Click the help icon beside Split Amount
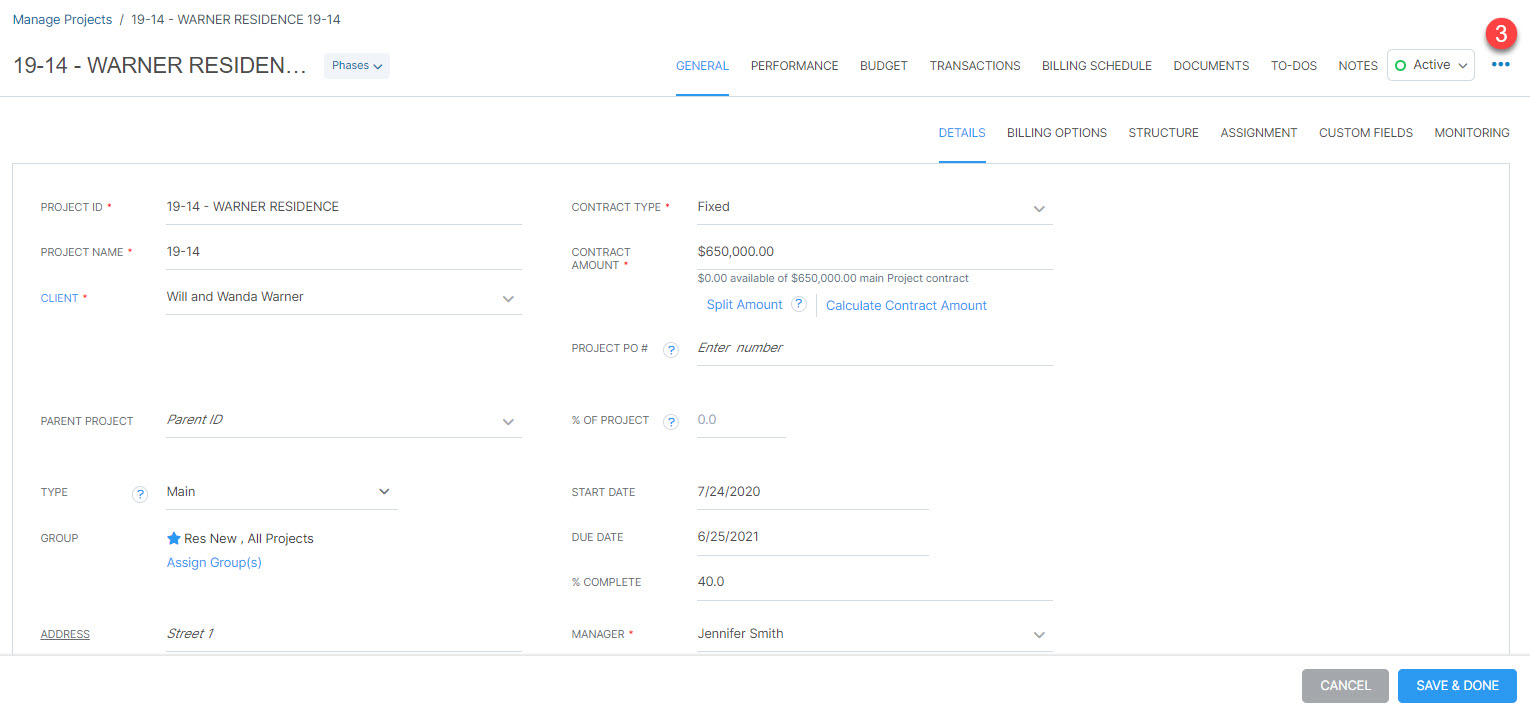The height and width of the screenshot is (706, 1530). point(797,304)
